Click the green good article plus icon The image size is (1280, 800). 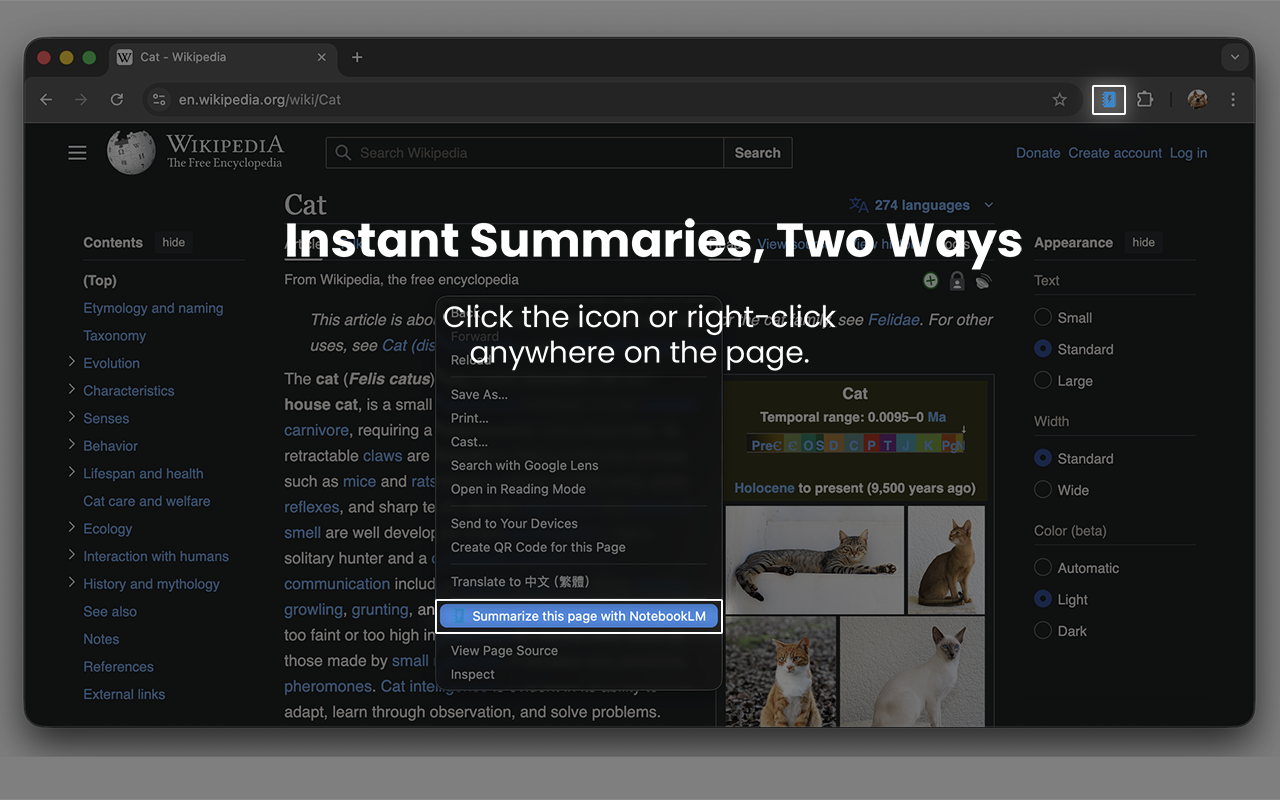click(930, 281)
